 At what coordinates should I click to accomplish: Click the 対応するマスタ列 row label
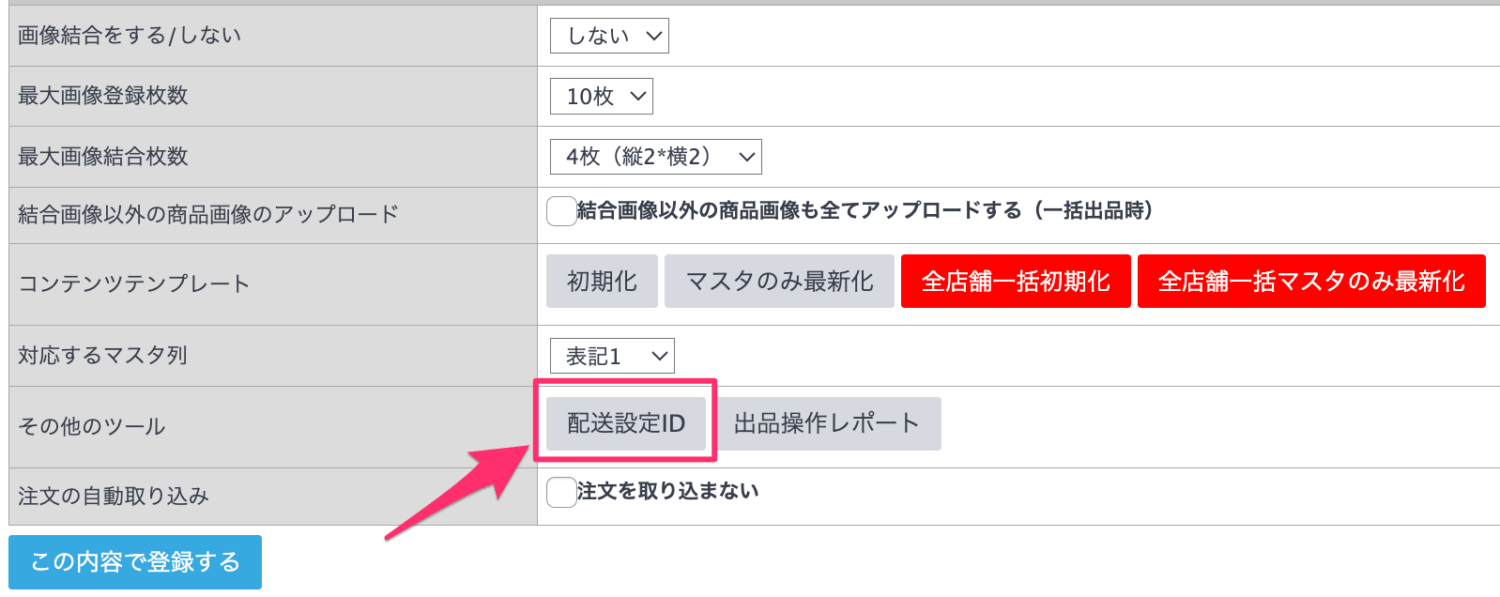(x=103, y=355)
